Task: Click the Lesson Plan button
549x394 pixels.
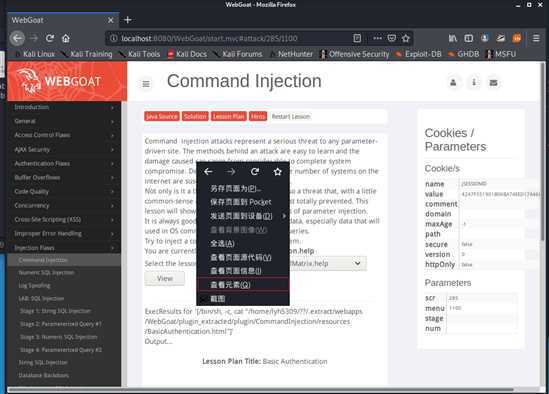Action: tap(229, 116)
